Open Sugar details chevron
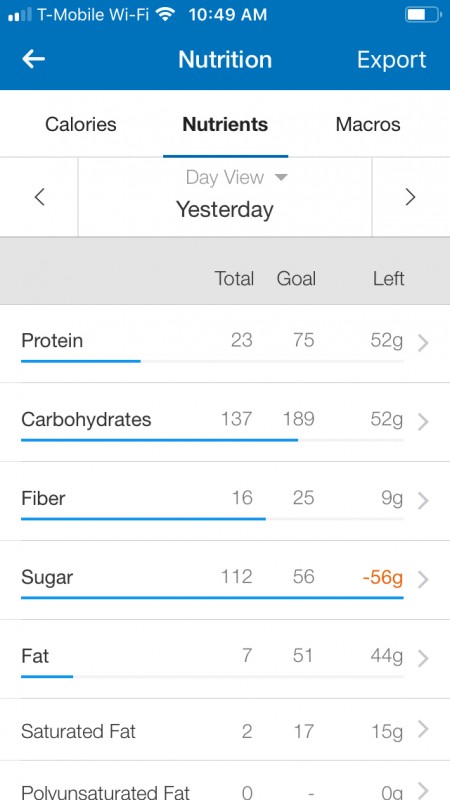This screenshot has height=800, width=450. coord(423,580)
